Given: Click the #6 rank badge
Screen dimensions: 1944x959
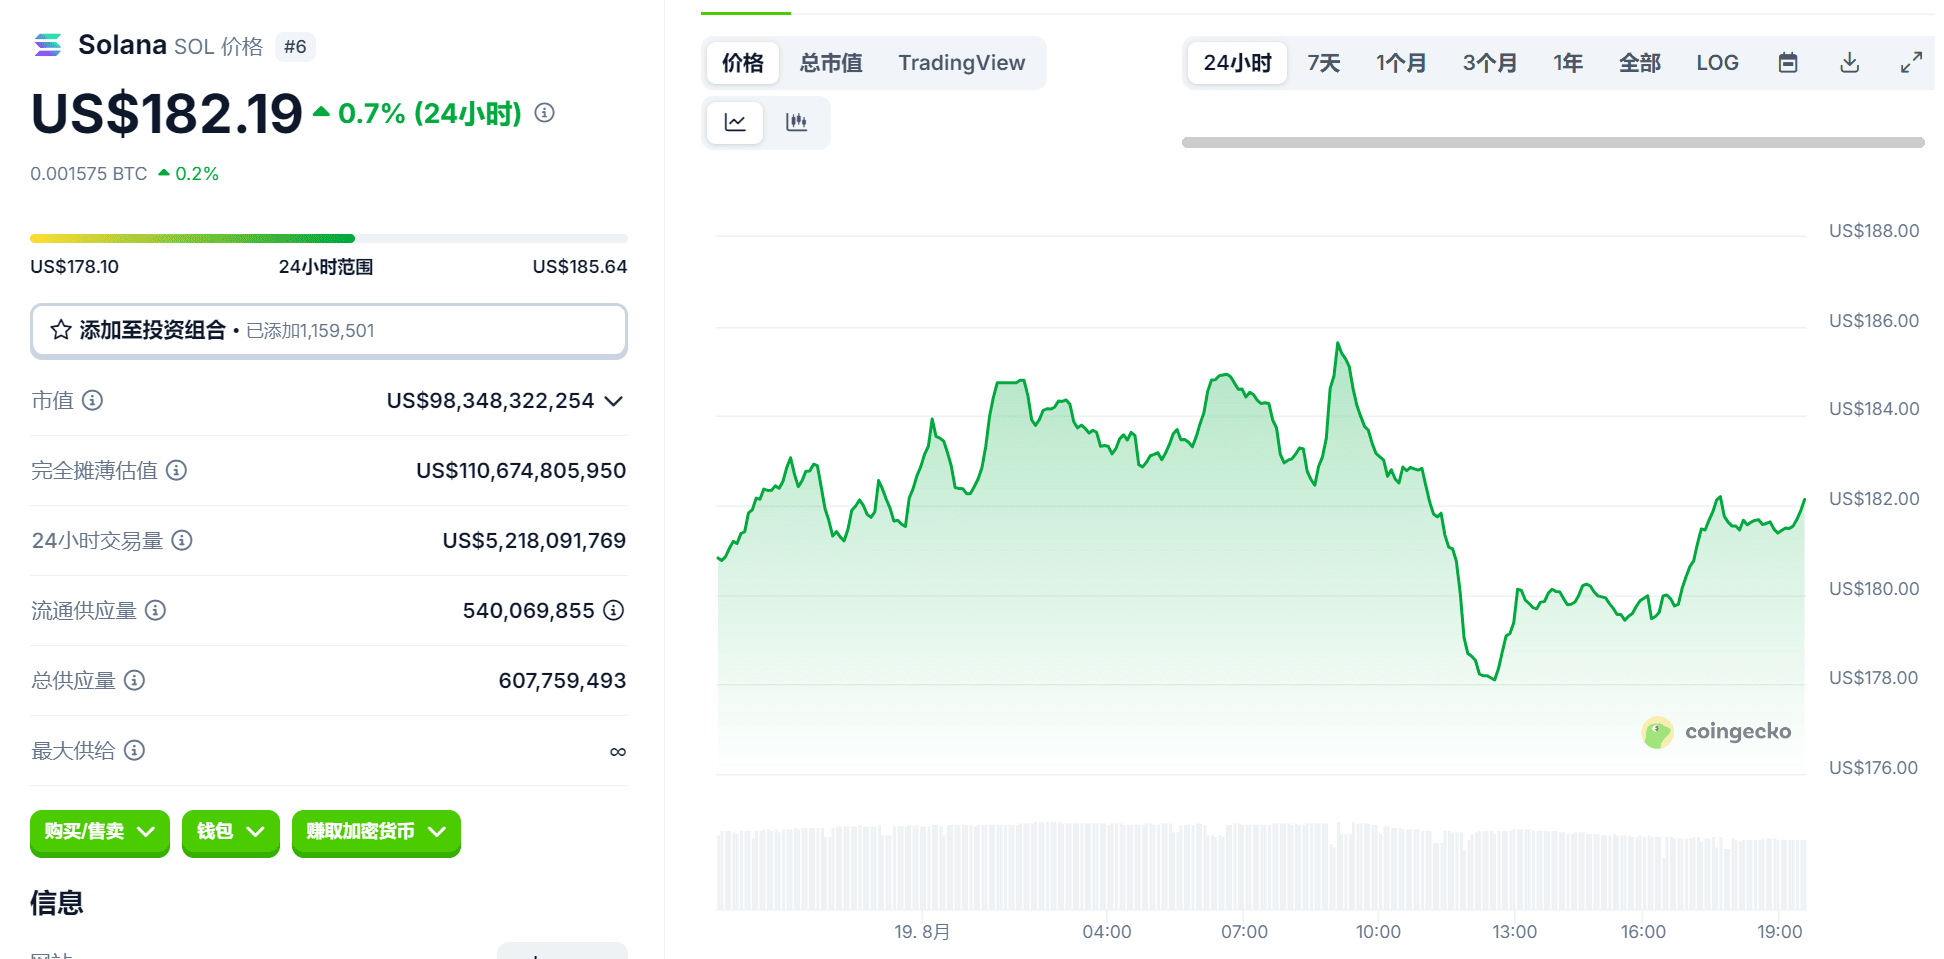Looking at the screenshot, I should 295,47.
